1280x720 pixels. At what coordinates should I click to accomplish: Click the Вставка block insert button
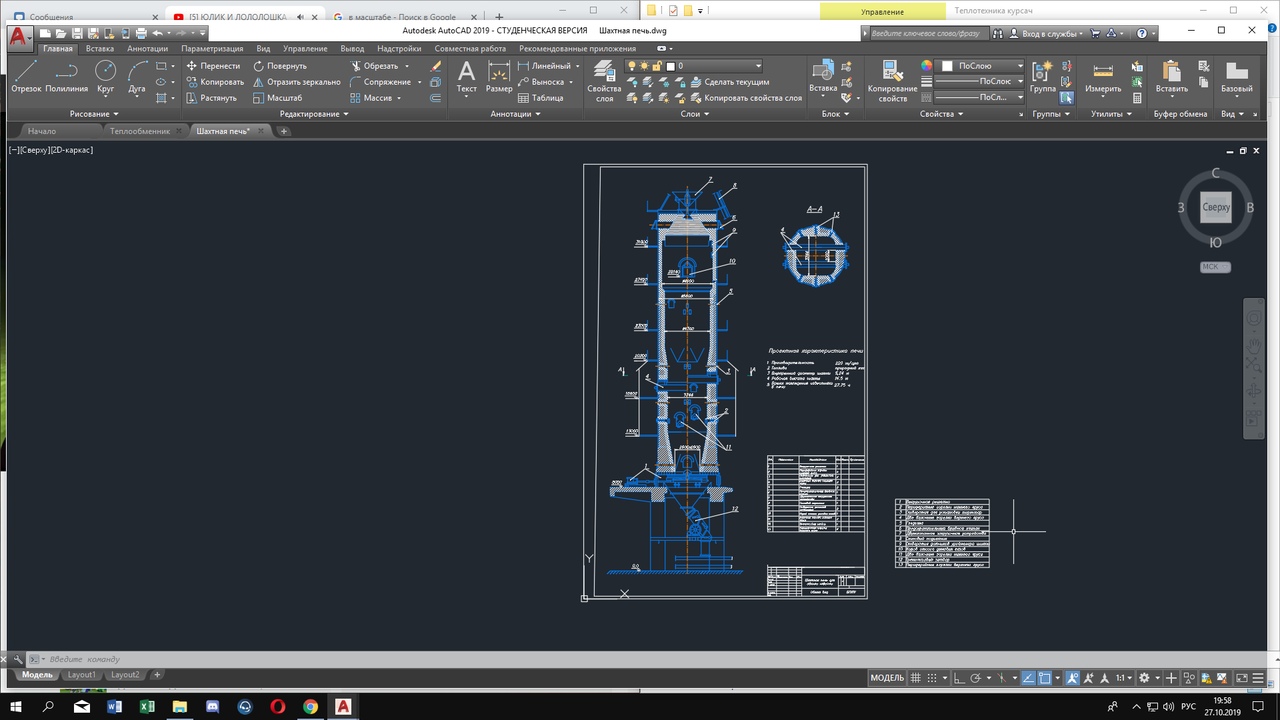click(823, 76)
